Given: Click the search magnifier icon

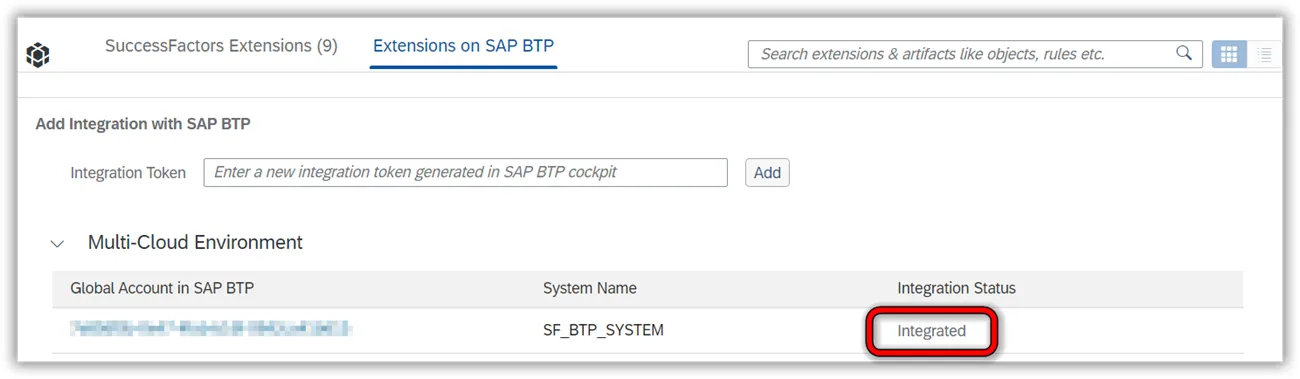Looking at the screenshot, I should click(x=1184, y=53).
